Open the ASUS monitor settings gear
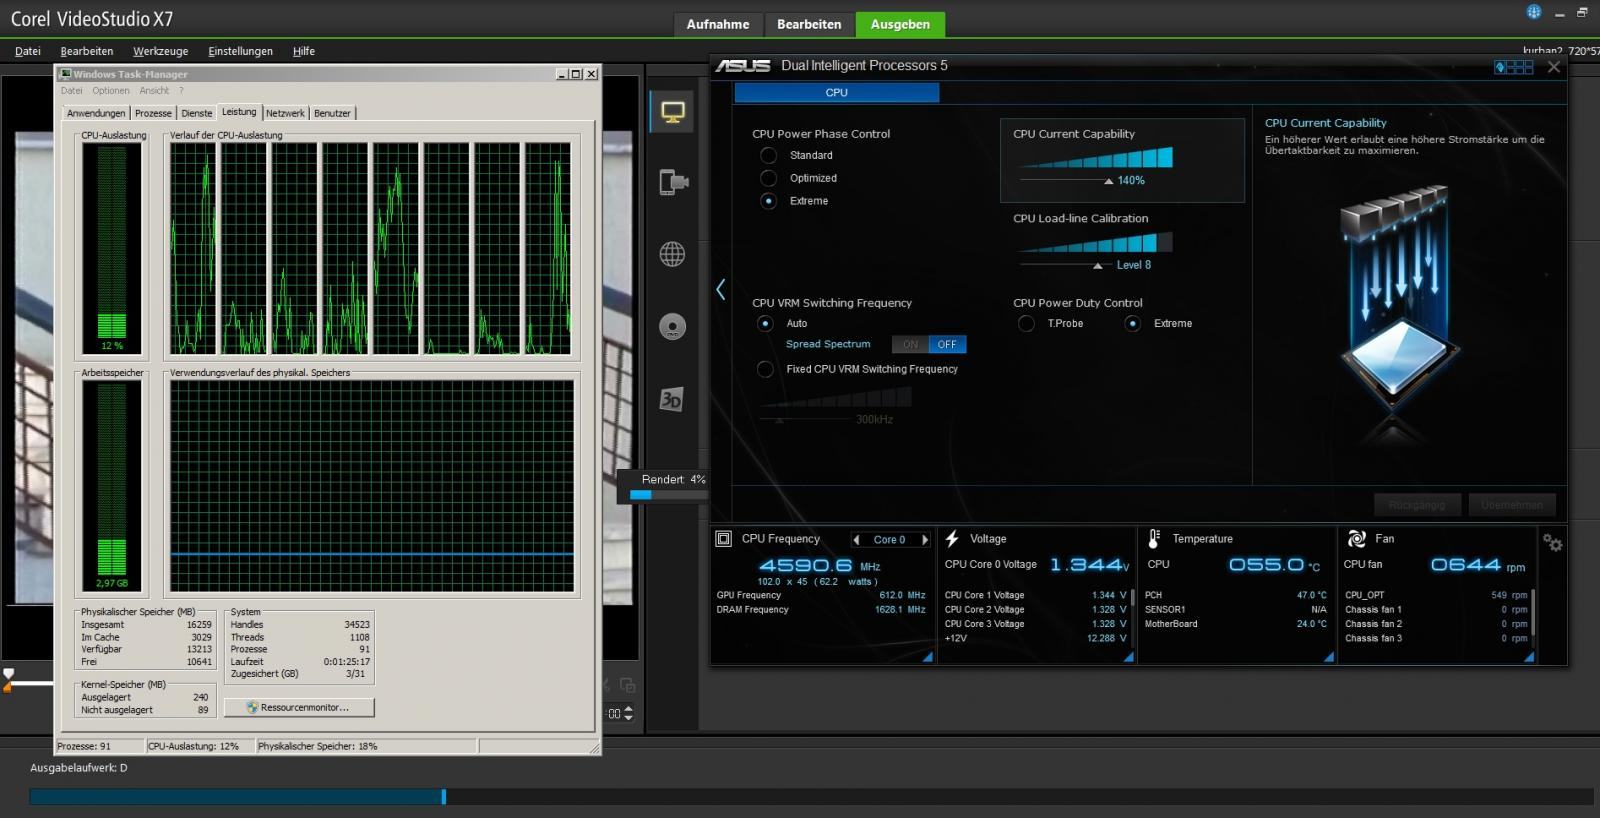Screen dimensions: 1600x818 click(1552, 542)
